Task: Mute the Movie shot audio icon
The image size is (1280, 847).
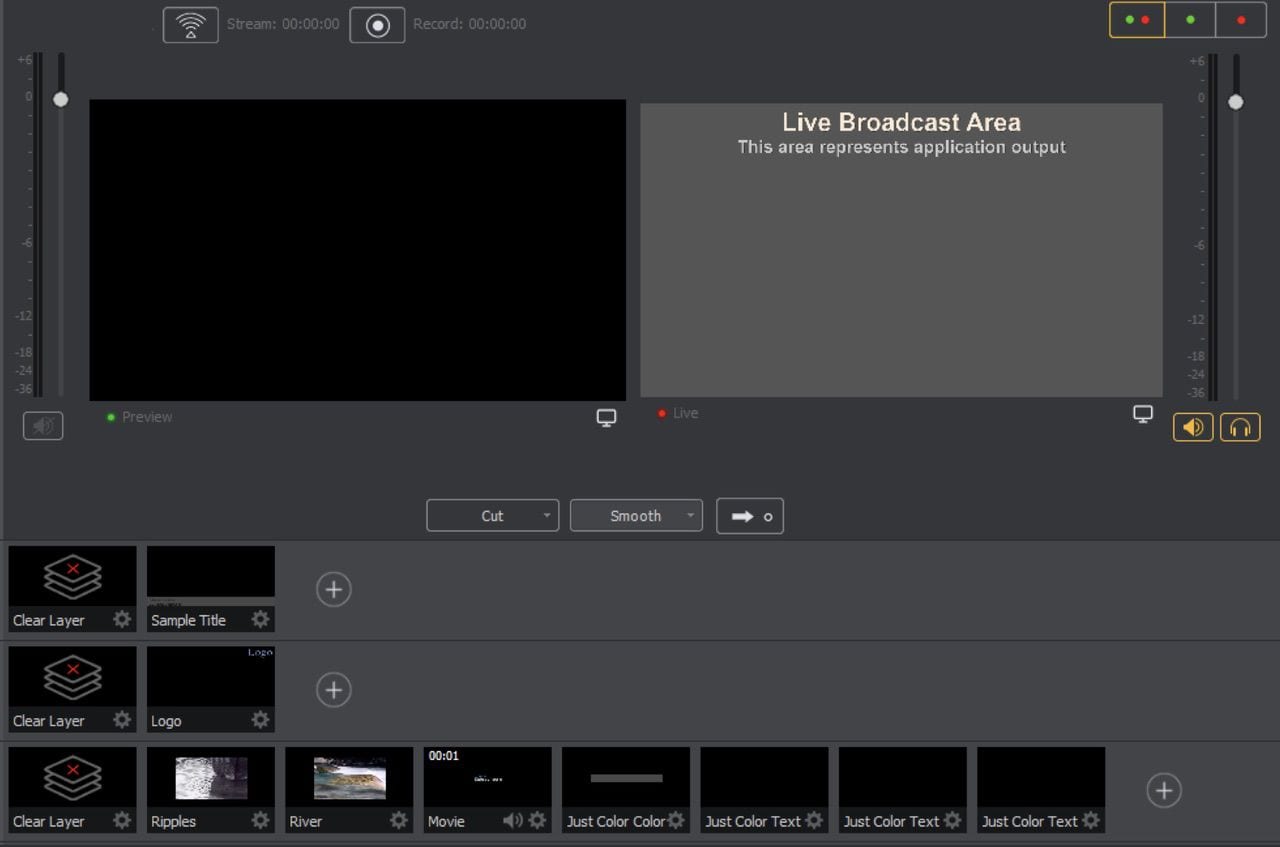Action: point(512,821)
